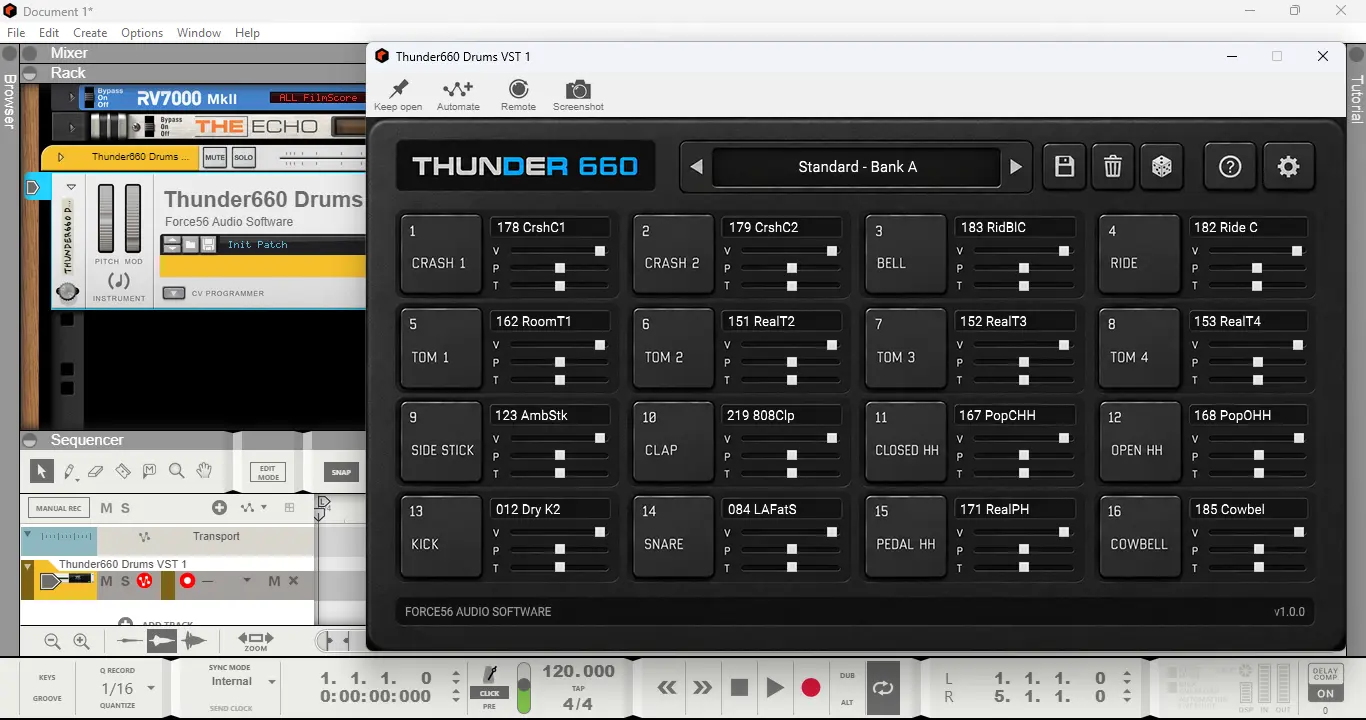Open the Window menu
This screenshot has width=1366, height=720.
199,33
